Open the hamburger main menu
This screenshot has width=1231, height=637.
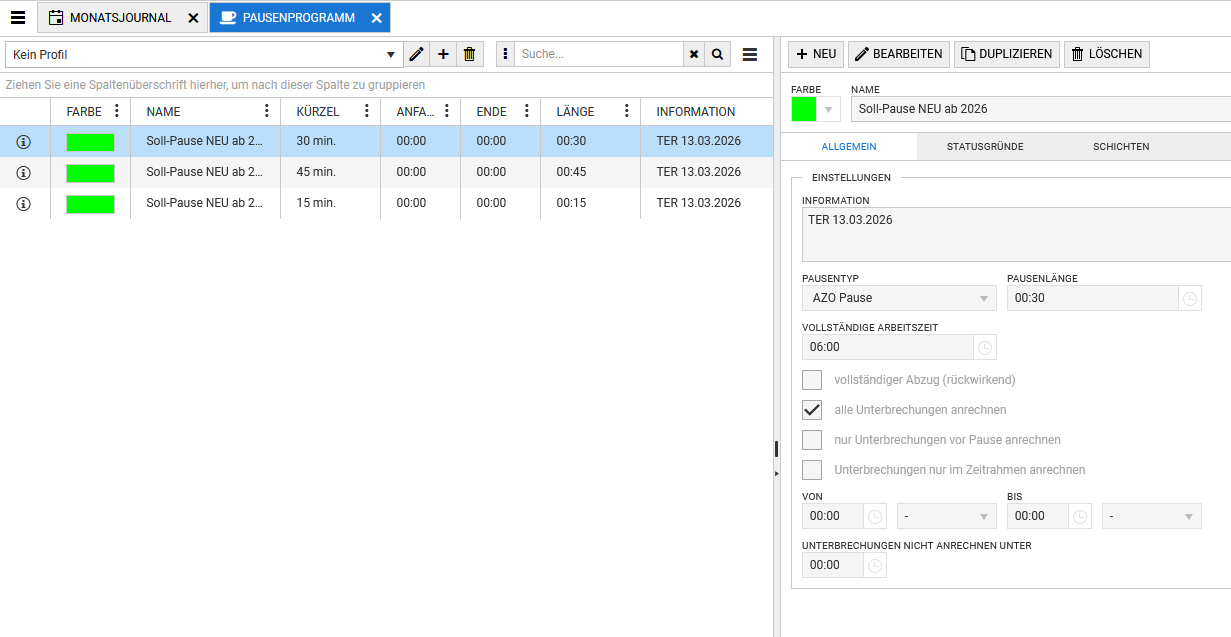[x=18, y=17]
